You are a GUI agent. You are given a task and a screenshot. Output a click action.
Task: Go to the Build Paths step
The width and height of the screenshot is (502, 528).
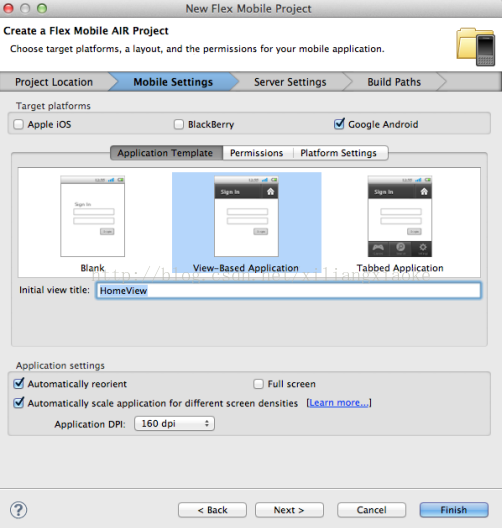[394, 82]
